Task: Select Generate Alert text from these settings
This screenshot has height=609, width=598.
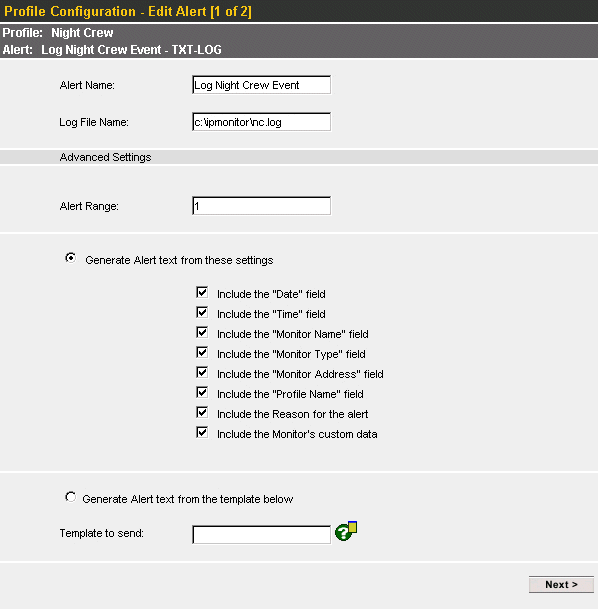Action: pyautogui.click(x=71, y=258)
